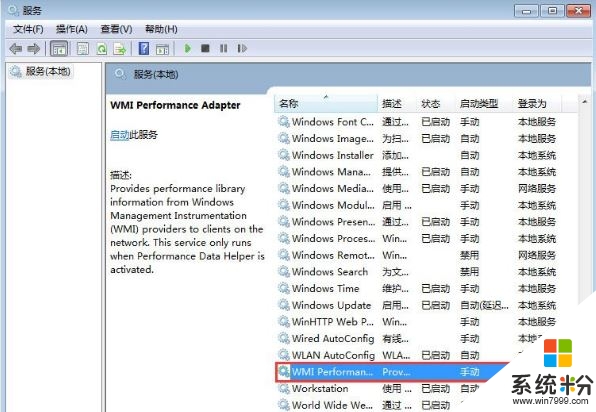Open the 帮助(H) menu
The height and width of the screenshot is (412, 596).
pyautogui.click(x=161, y=29)
